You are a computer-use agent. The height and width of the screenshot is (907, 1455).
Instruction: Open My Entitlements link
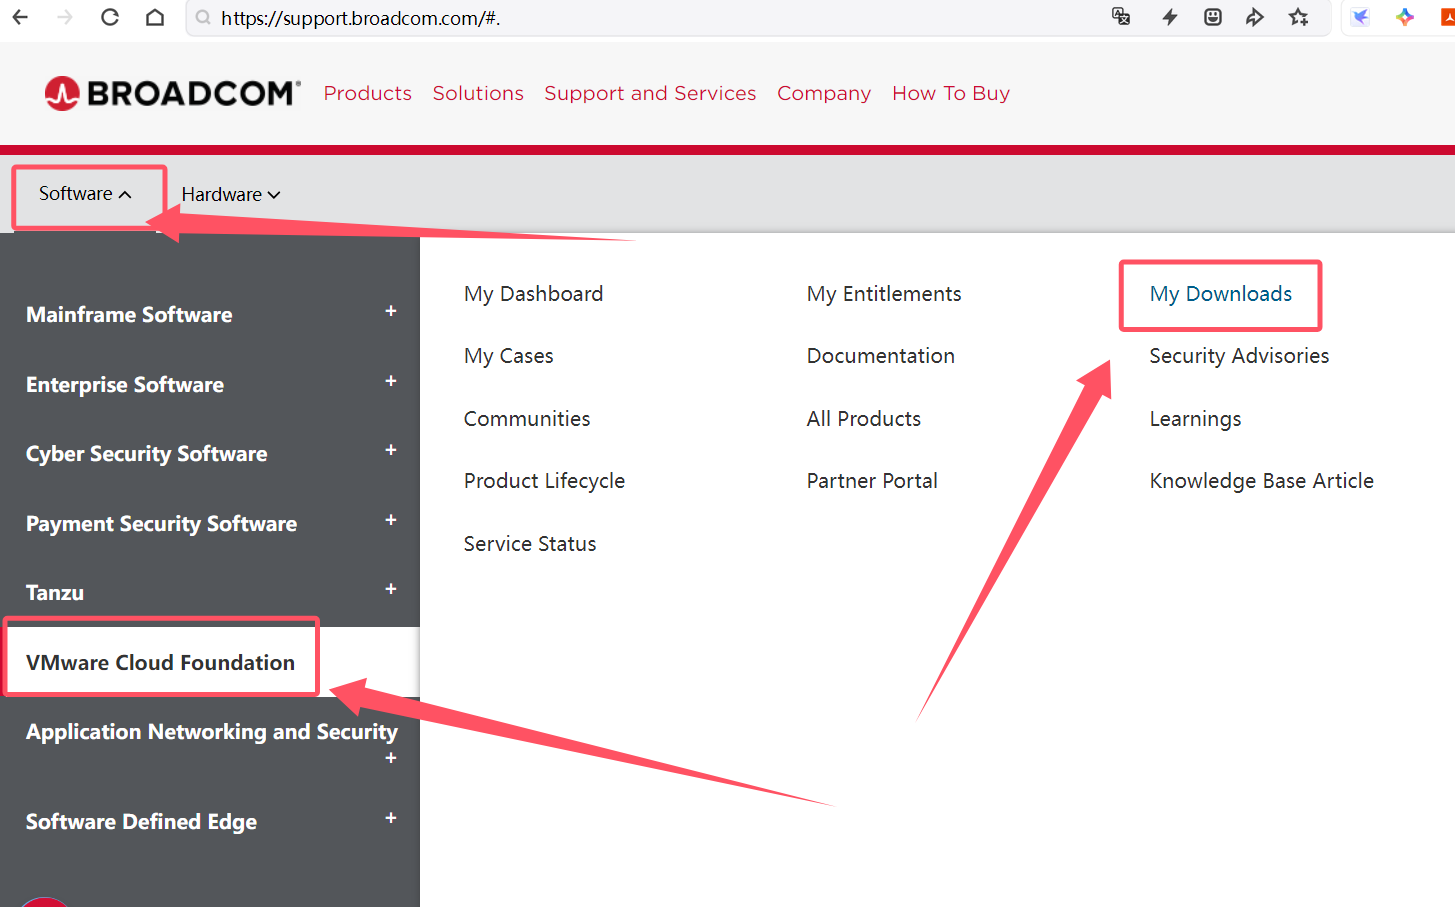(884, 294)
